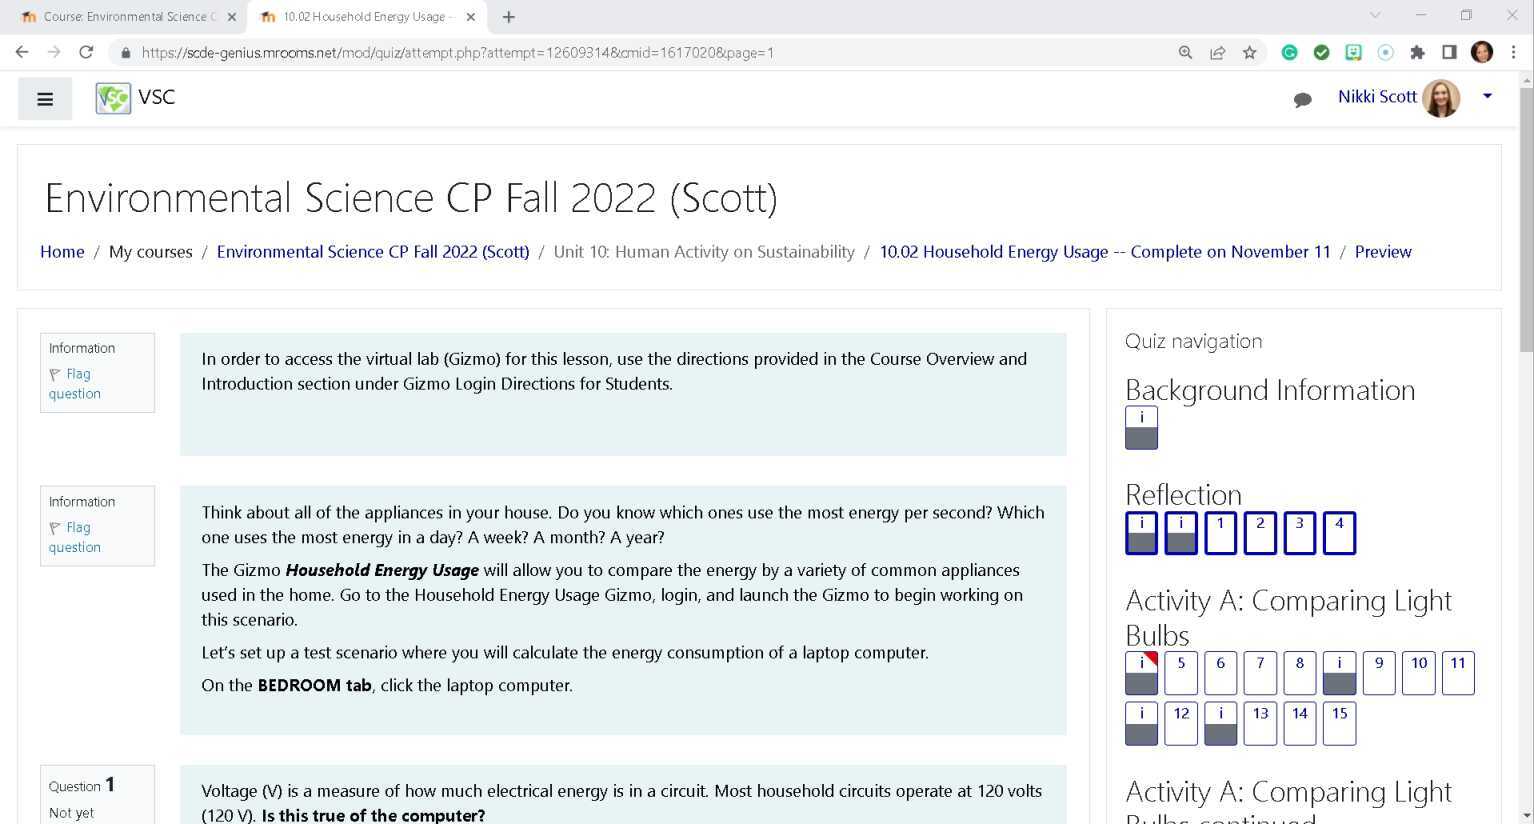Image resolution: width=1534 pixels, height=824 pixels.
Task: Click the Preview breadcrumb link
Action: tap(1382, 252)
